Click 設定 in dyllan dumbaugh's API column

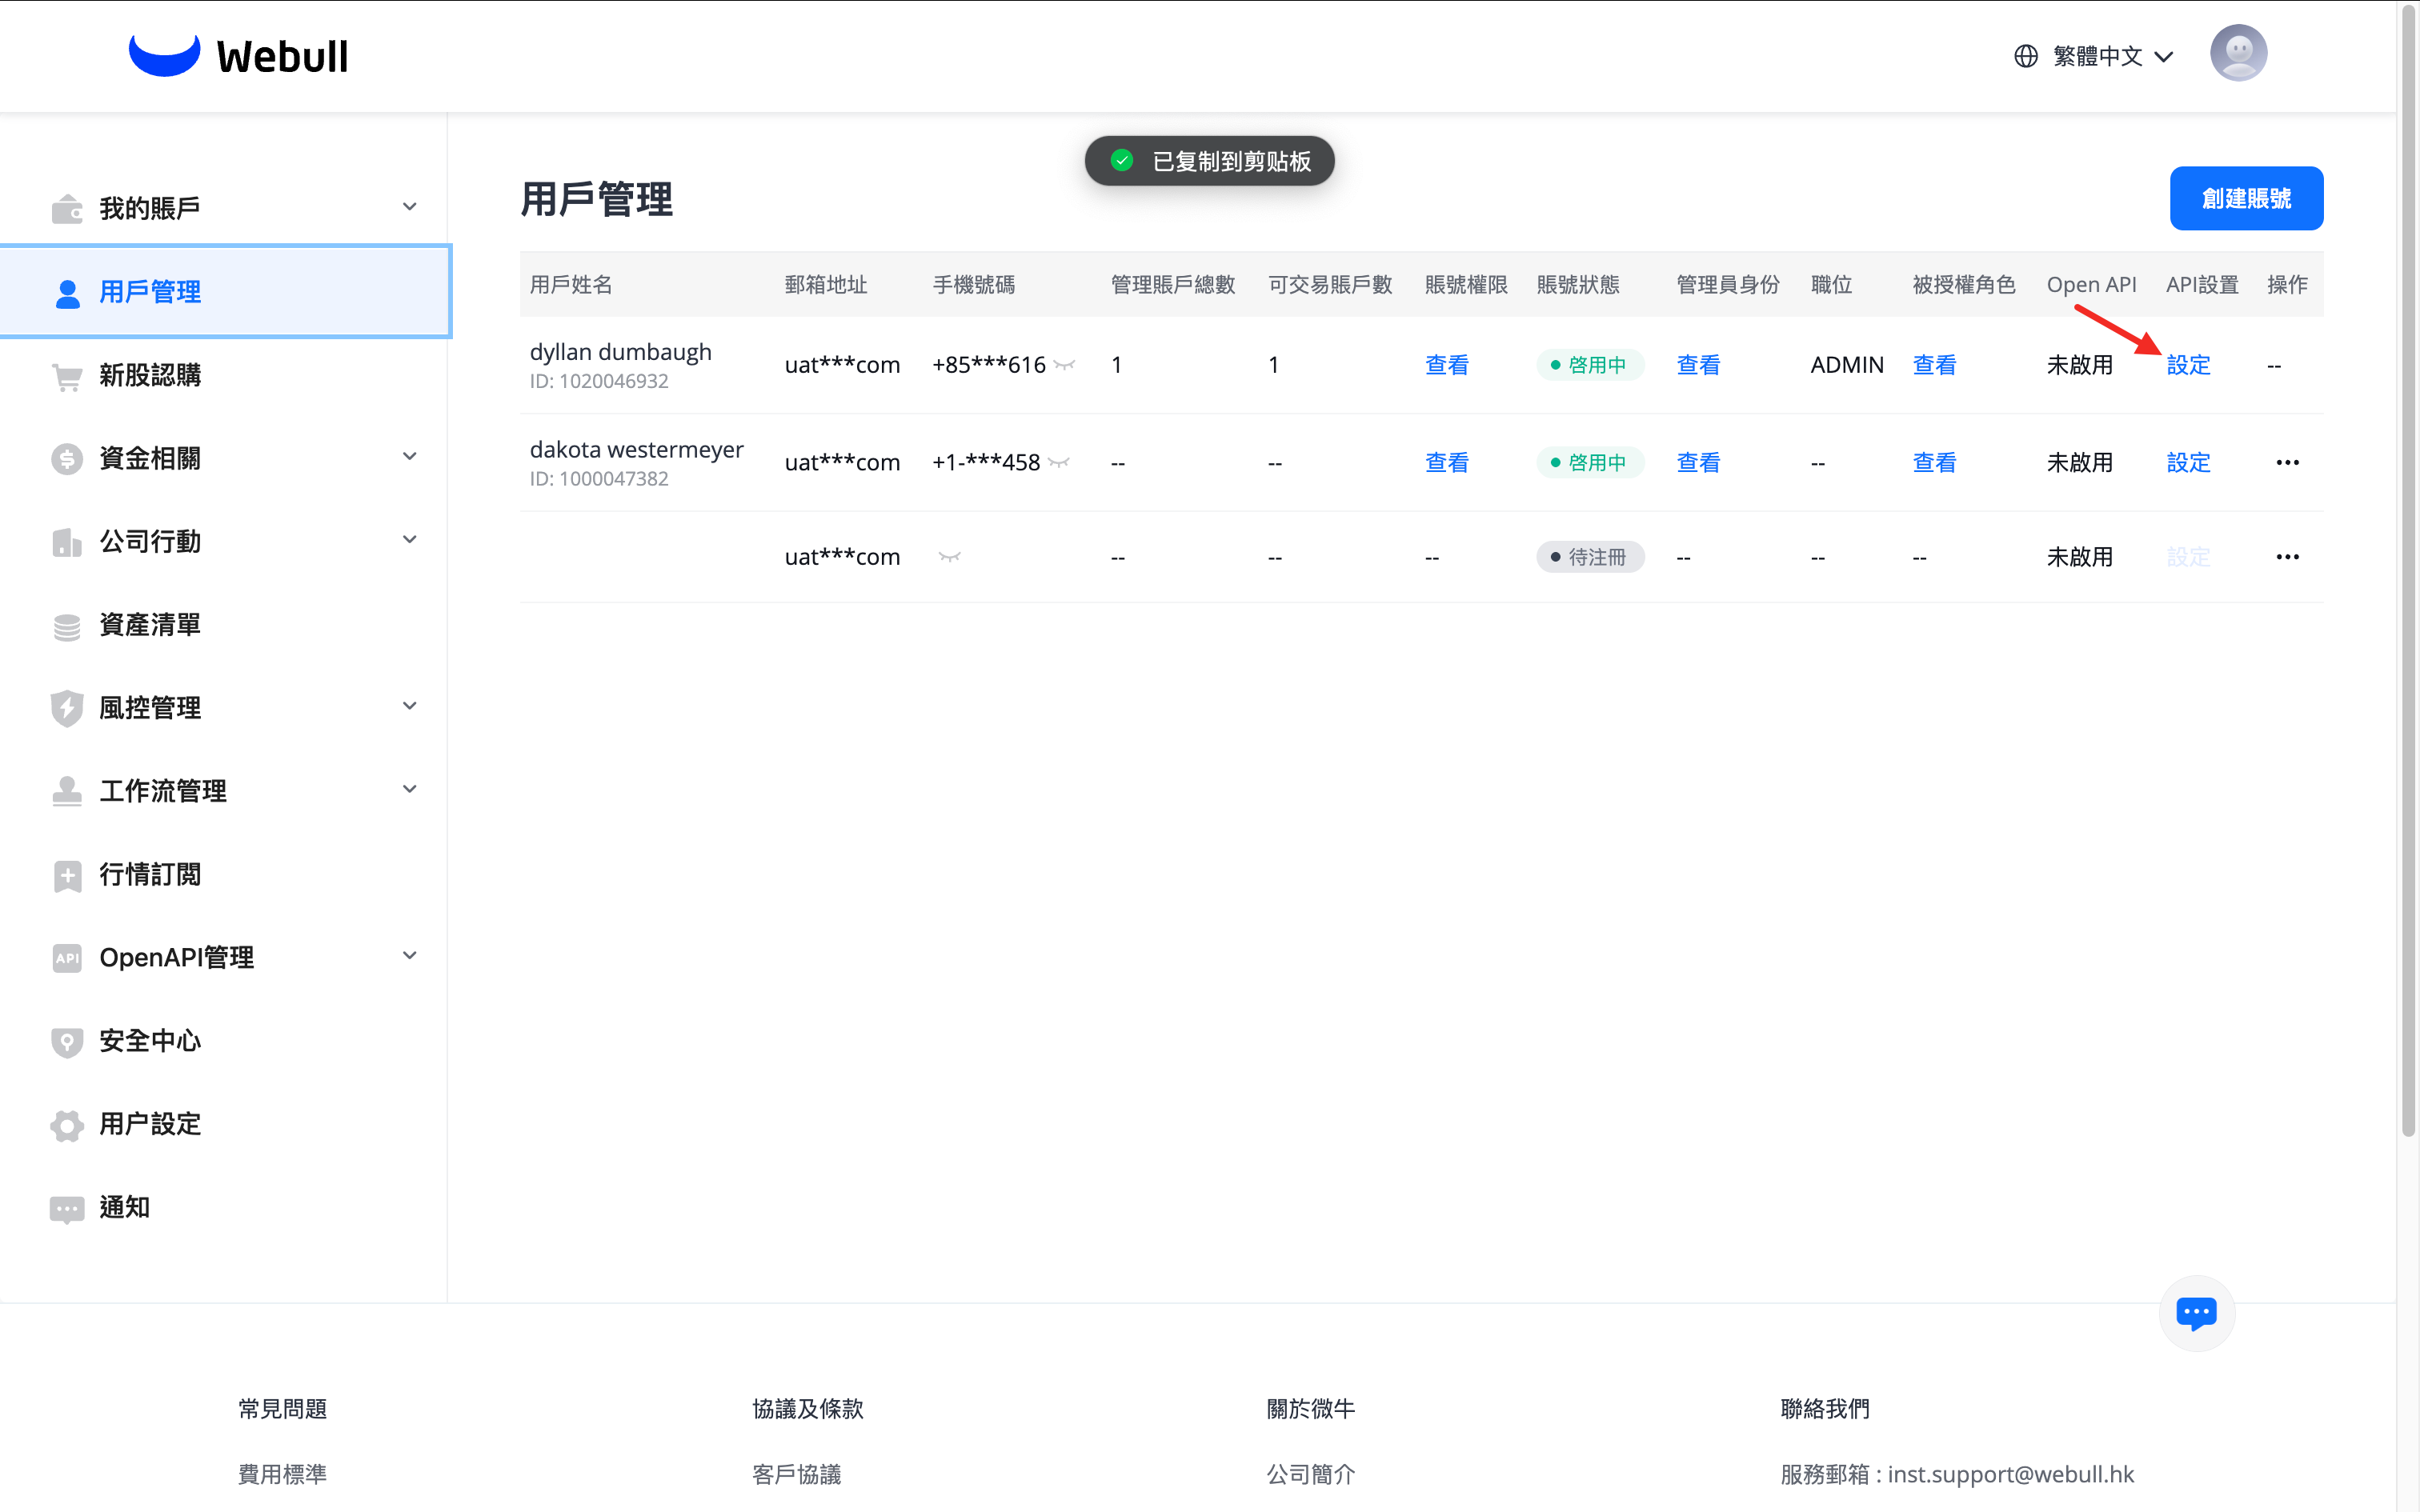pos(2188,365)
